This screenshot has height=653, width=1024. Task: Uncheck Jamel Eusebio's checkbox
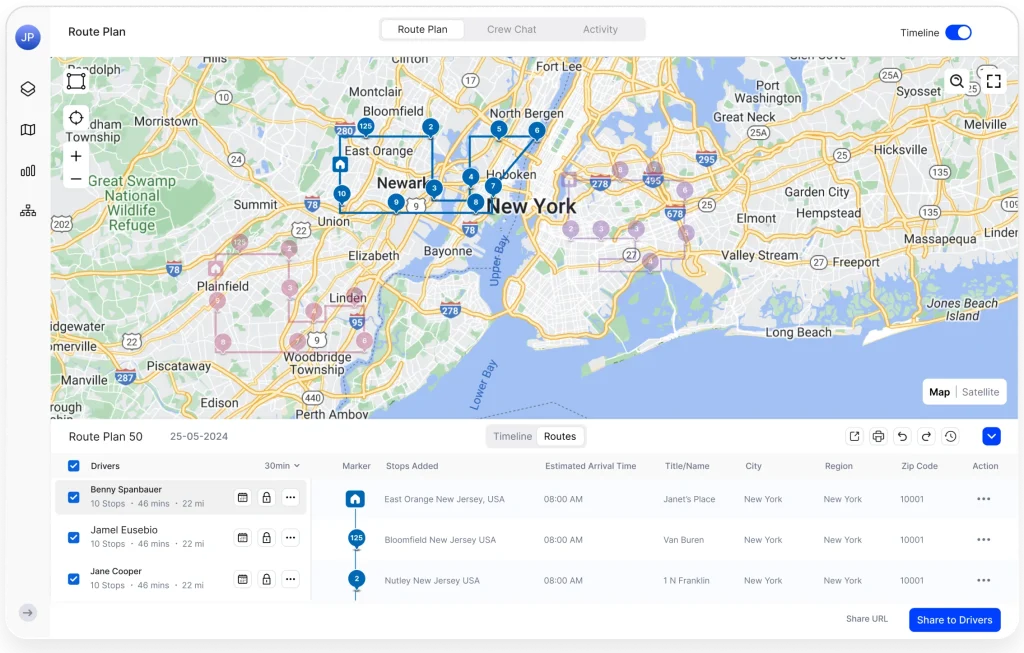click(74, 538)
